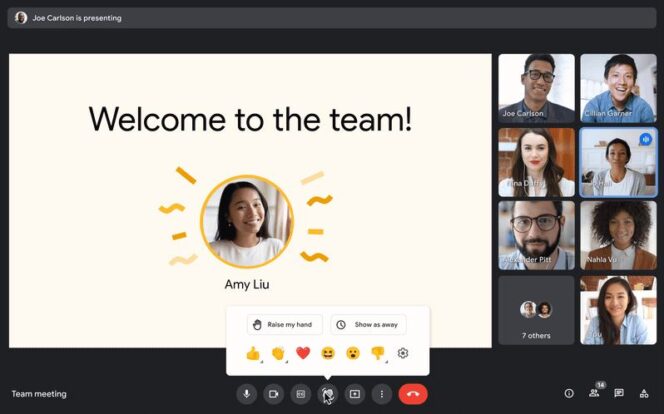Open meeting details info icon
664x414 pixels.
tap(569, 394)
